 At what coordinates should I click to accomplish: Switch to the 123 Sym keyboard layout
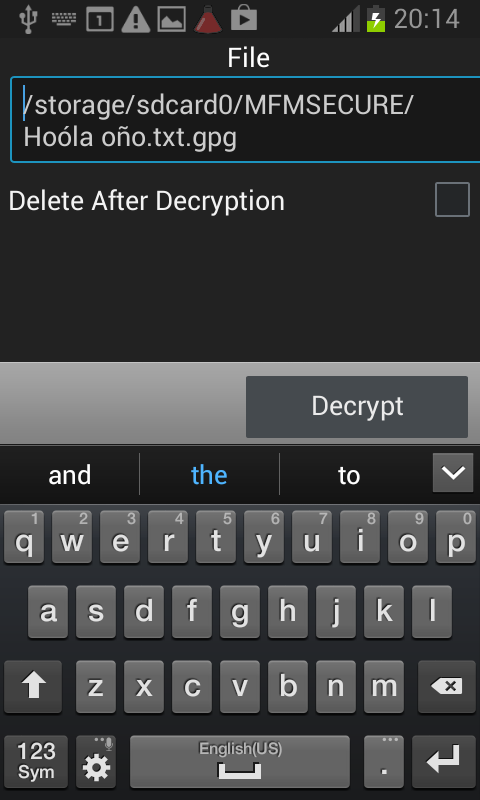pos(36,761)
